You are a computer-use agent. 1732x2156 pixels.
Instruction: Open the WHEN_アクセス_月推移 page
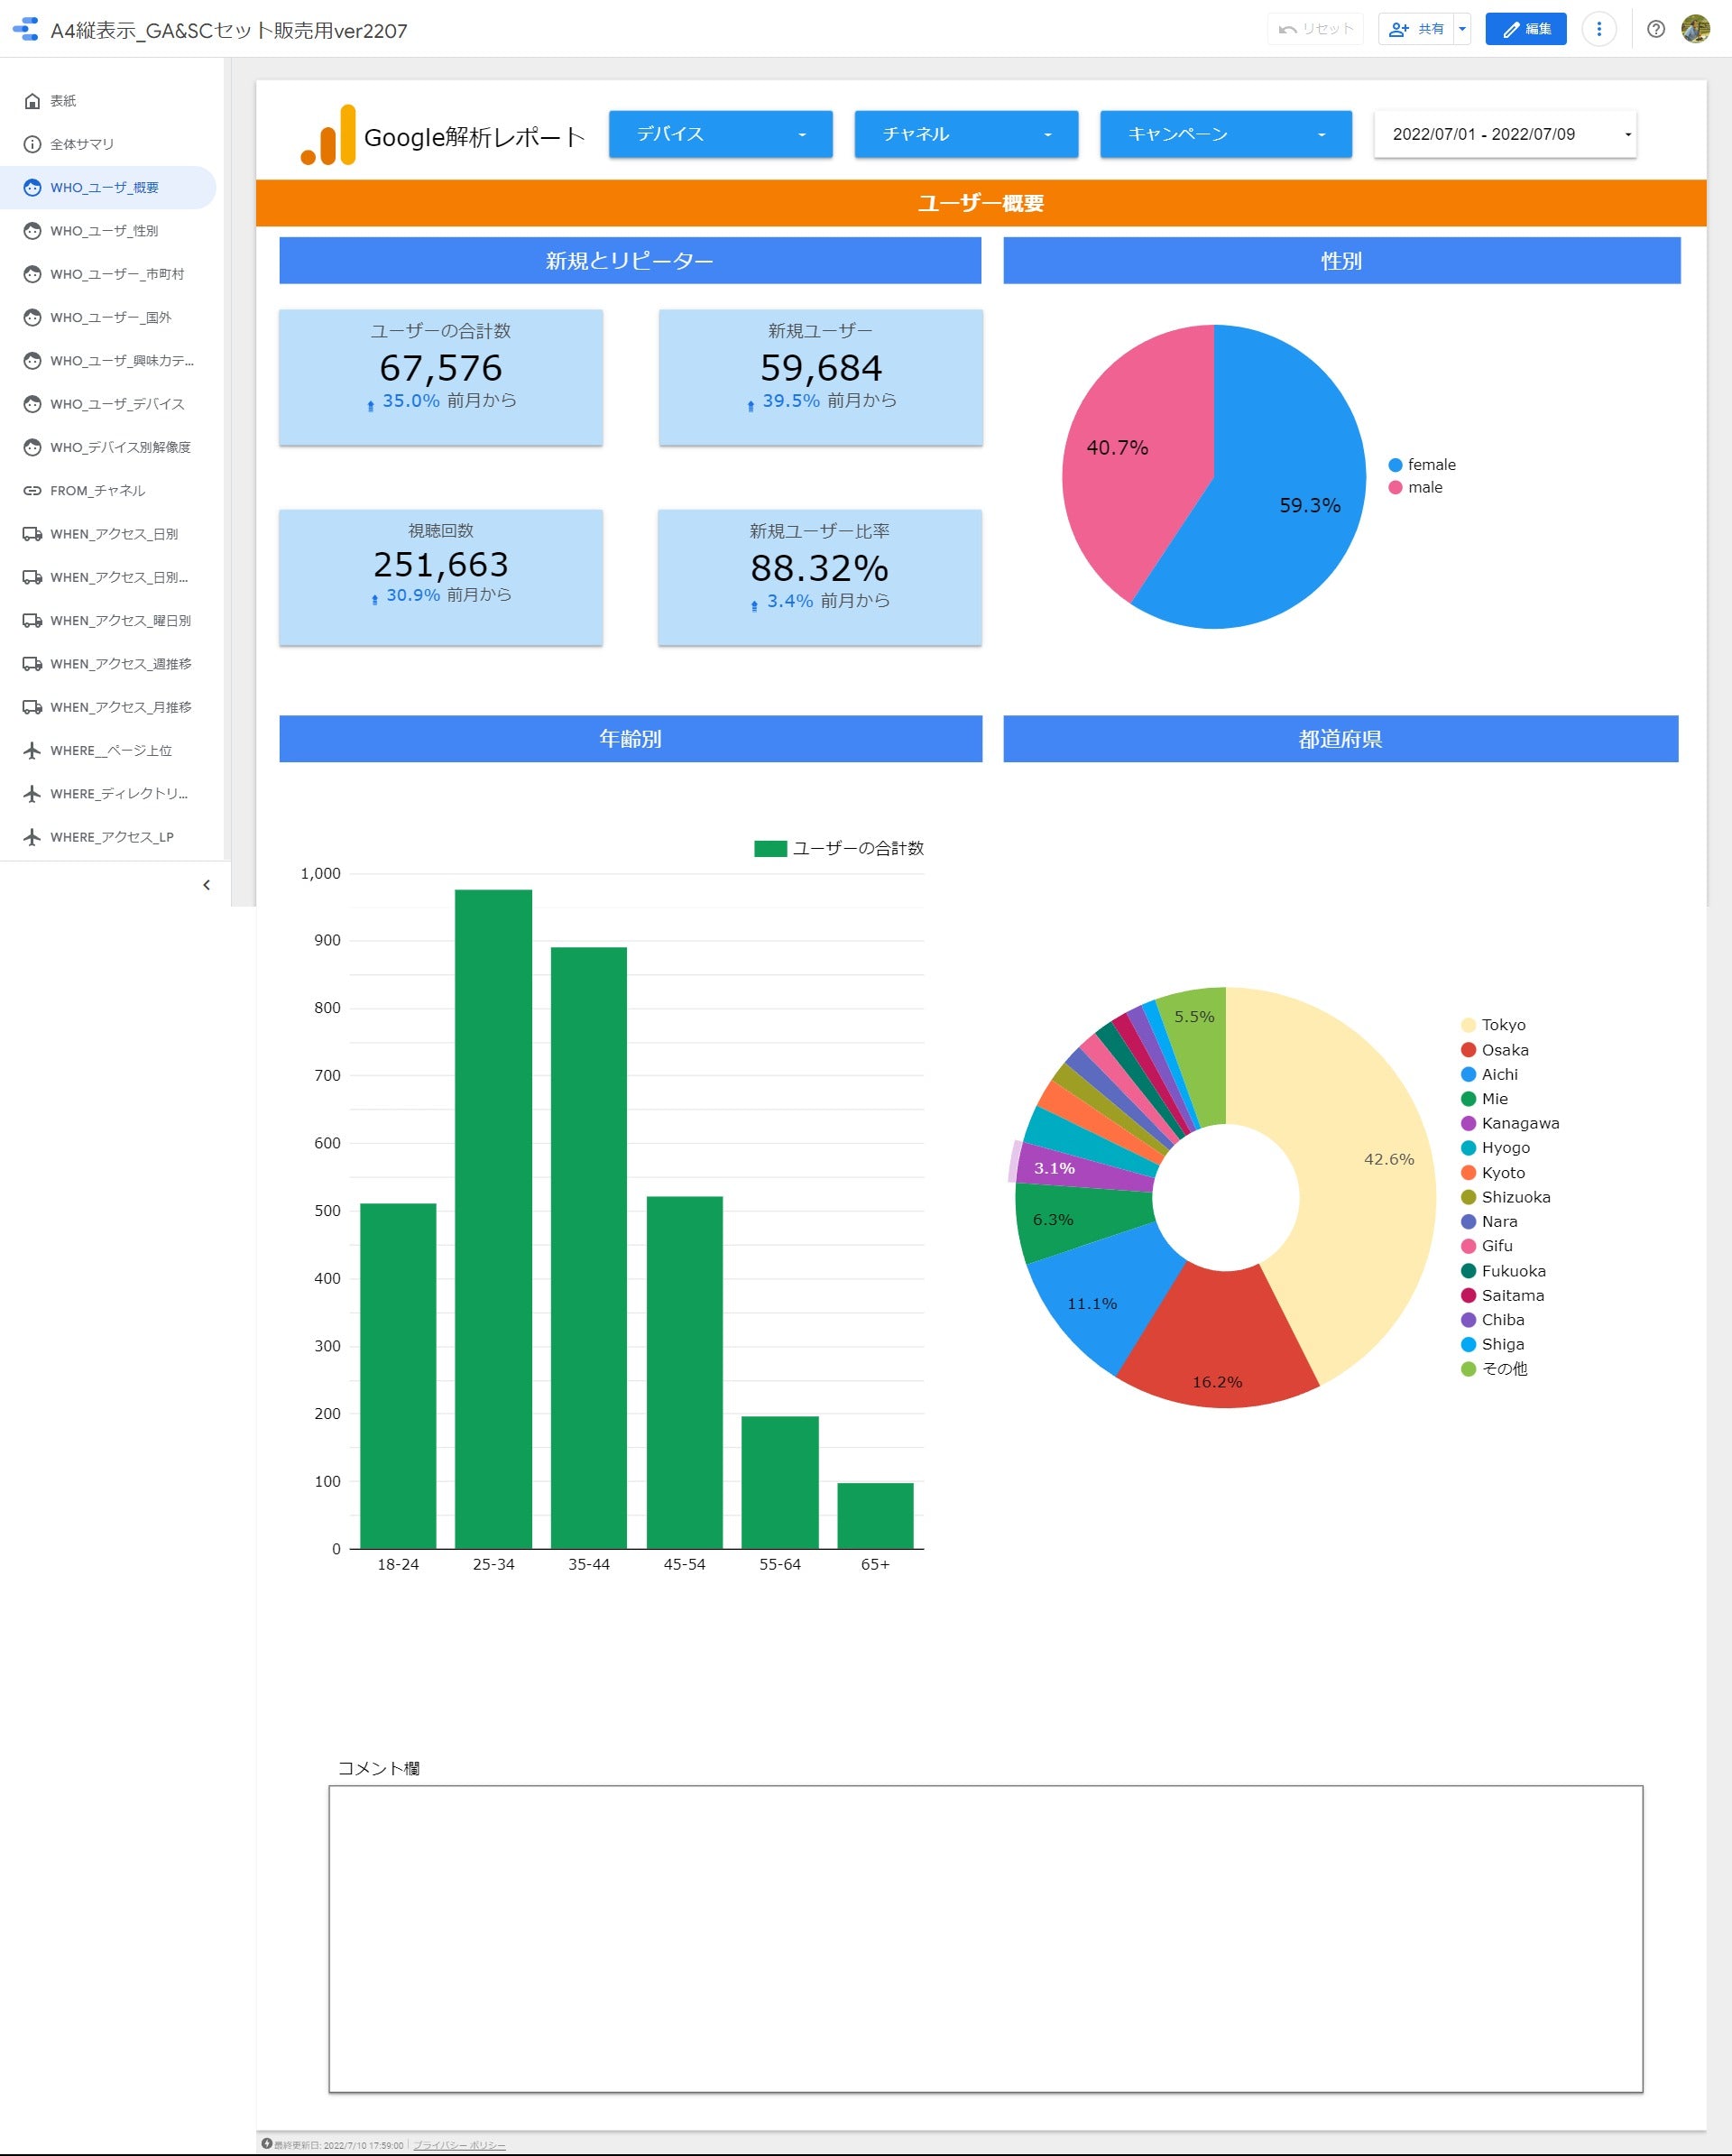108,707
